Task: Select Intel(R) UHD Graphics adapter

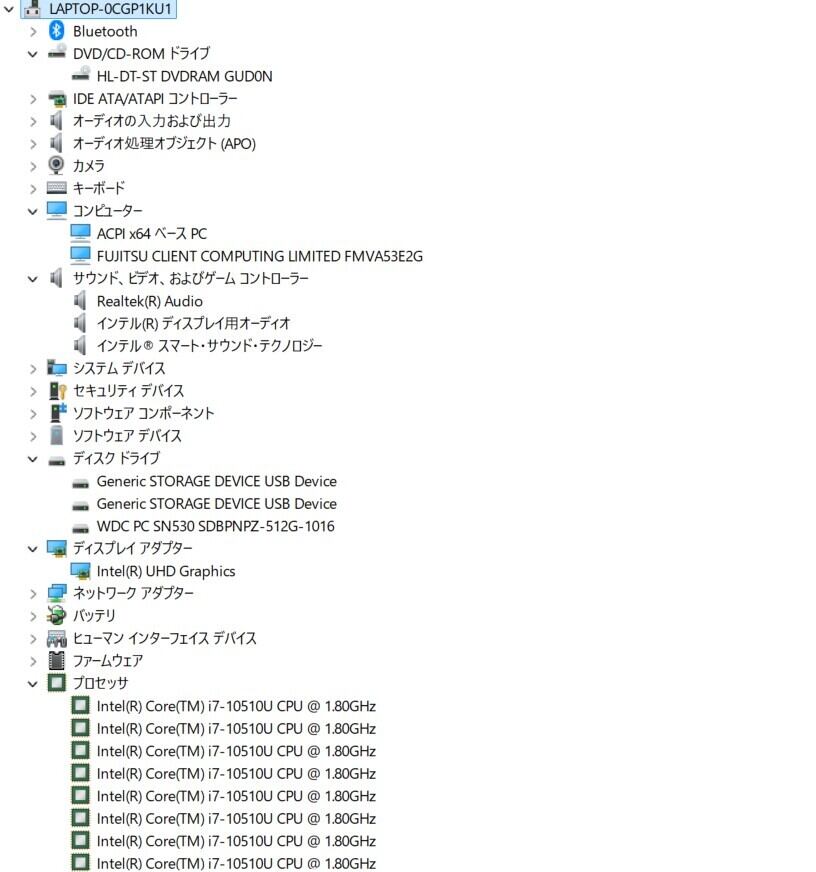Action: 166,571
